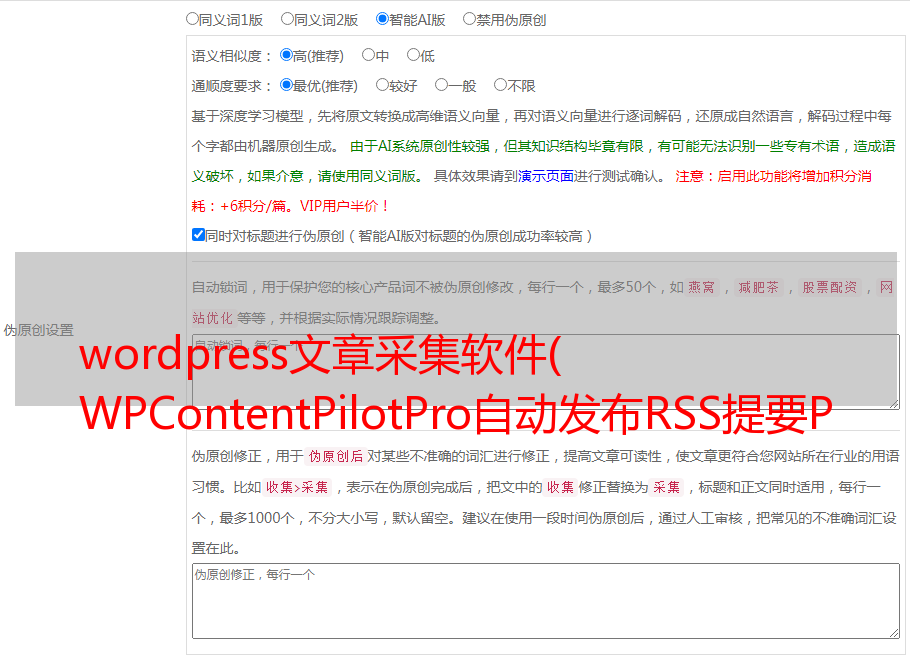Viewport: 911px width, 658px height.
Task: Select the 同义词2版 radio option
Action: [287, 19]
